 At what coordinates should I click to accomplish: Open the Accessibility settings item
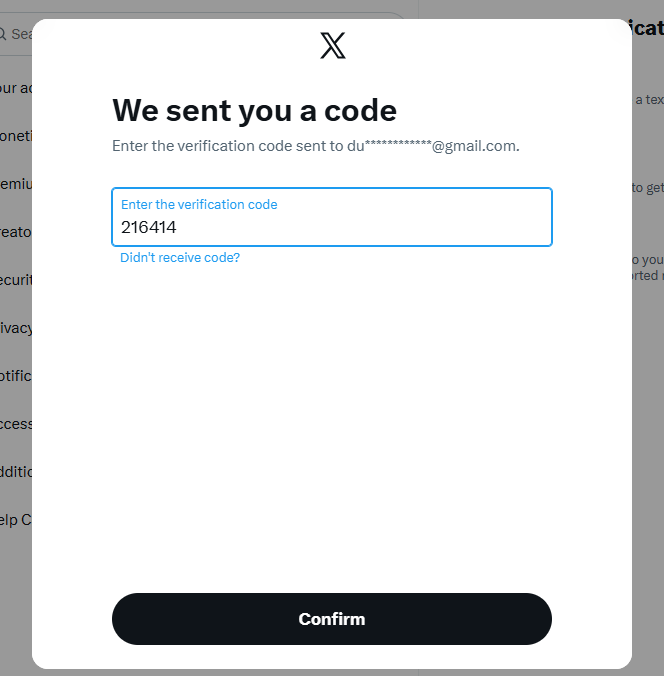tap(15, 424)
